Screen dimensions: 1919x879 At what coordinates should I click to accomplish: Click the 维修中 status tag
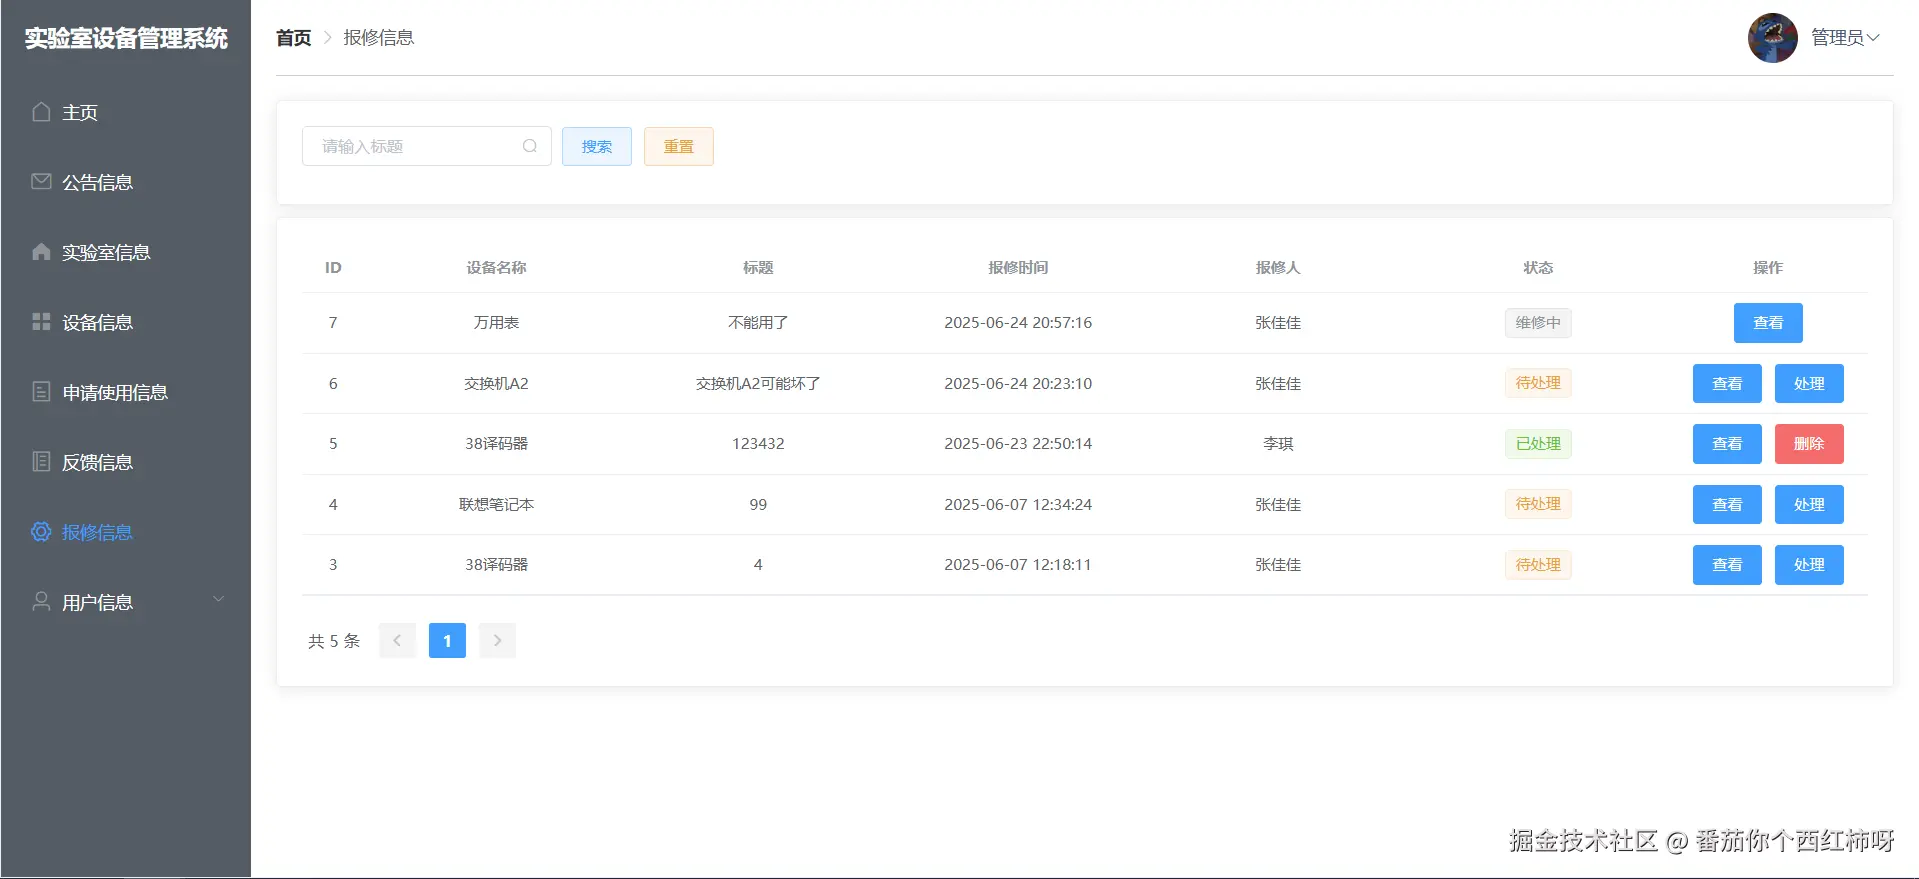[1538, 323]
